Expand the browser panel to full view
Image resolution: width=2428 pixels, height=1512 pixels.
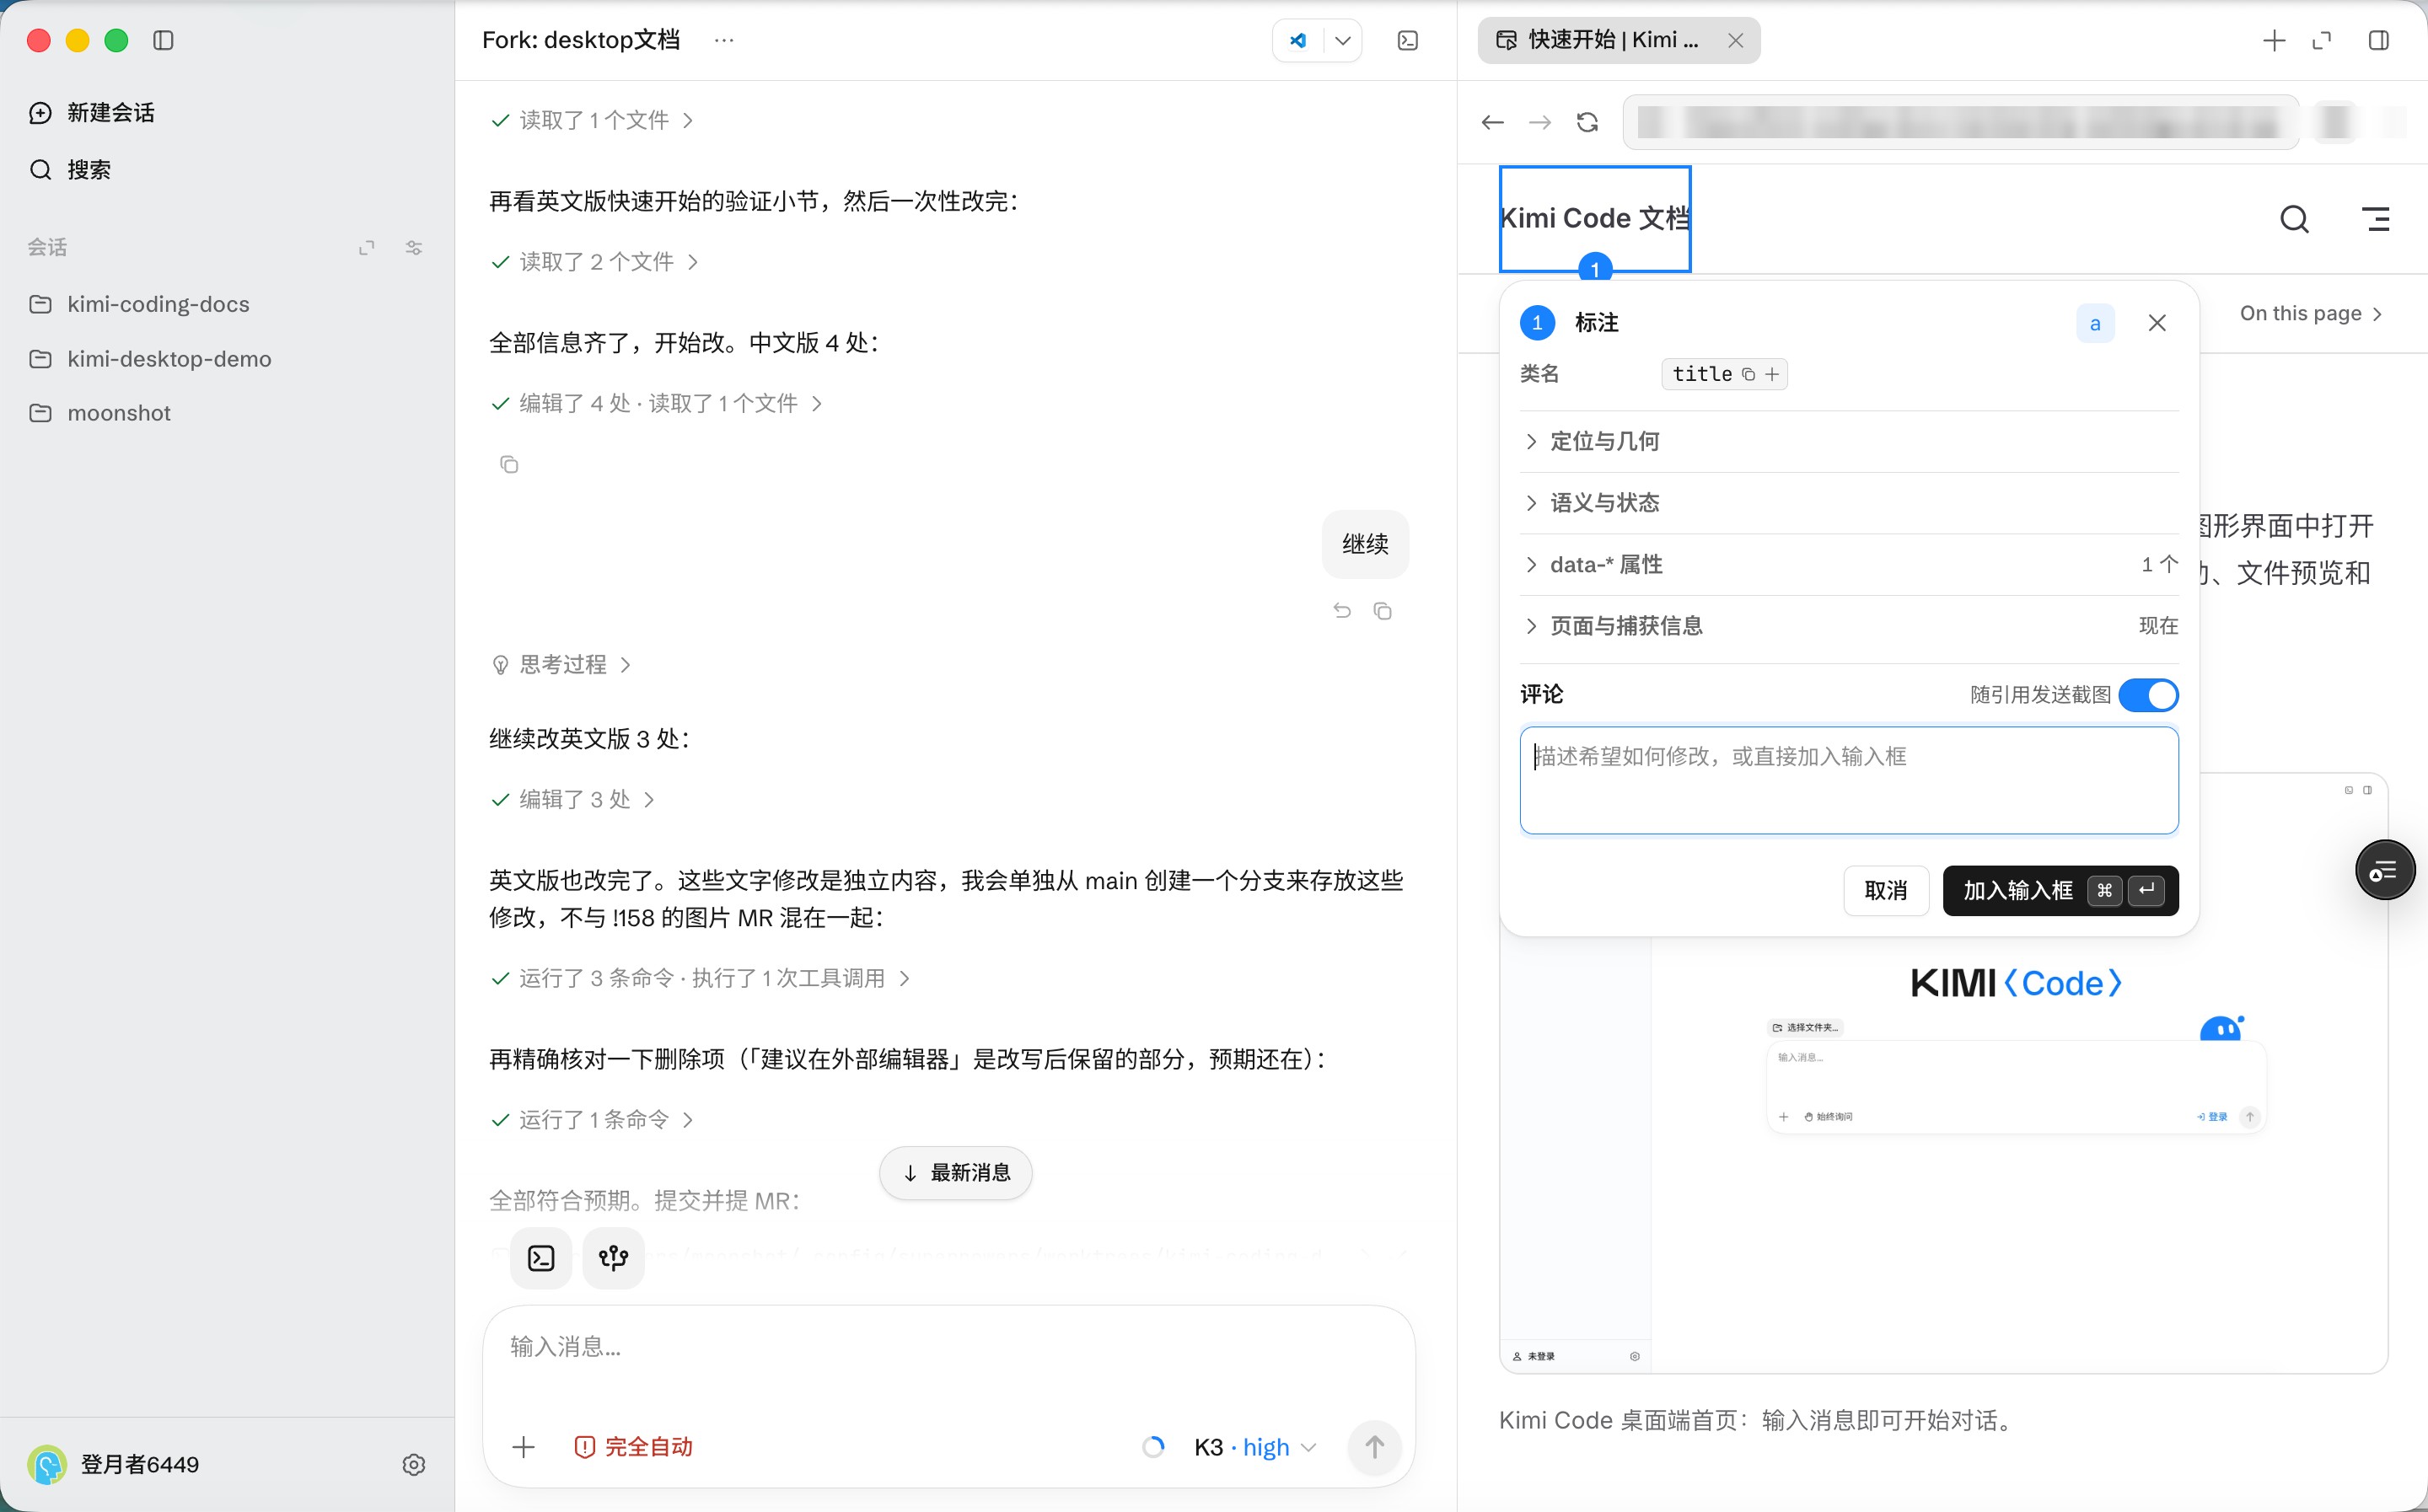click(2322, 41)
